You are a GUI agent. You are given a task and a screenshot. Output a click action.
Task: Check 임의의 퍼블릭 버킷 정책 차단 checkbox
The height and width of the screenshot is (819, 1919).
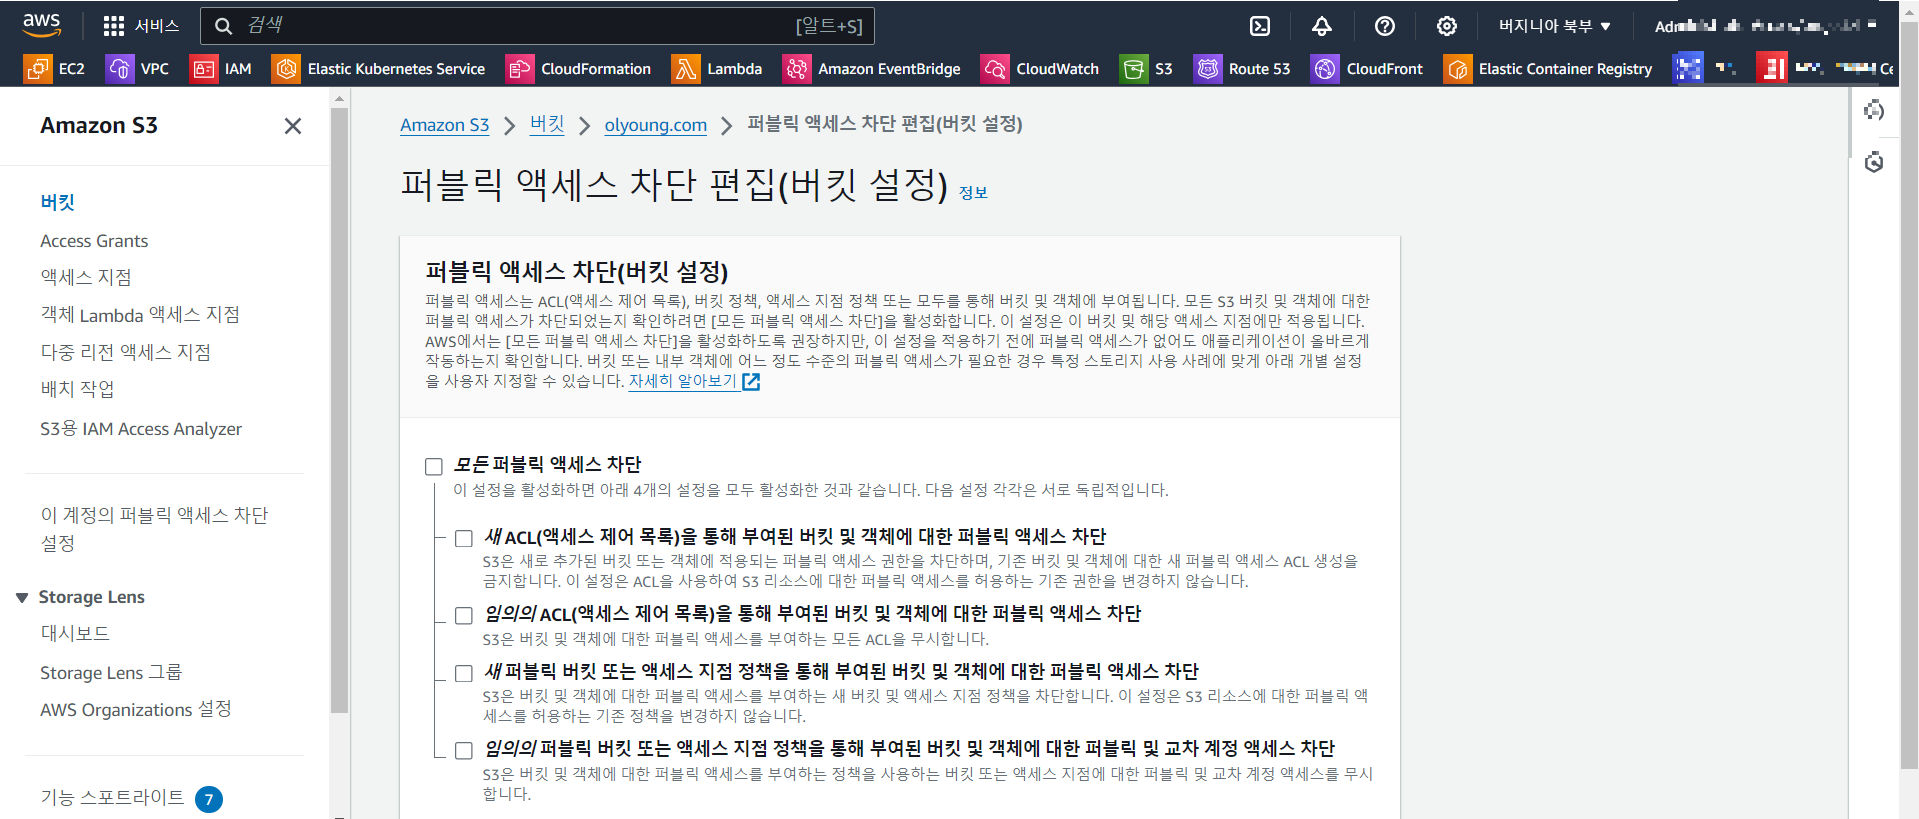[x=464, y=751]
